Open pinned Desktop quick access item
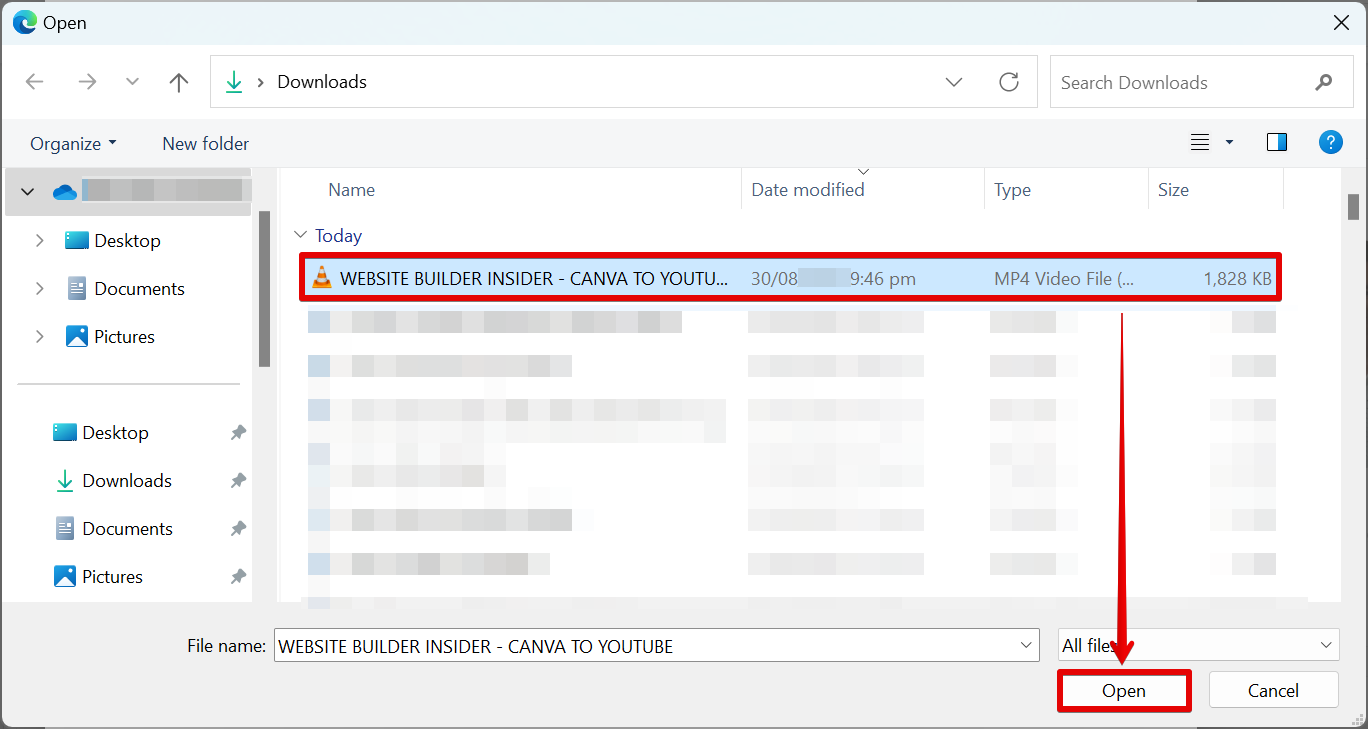This screenshot has height=729, width=1368. [101, 432]
